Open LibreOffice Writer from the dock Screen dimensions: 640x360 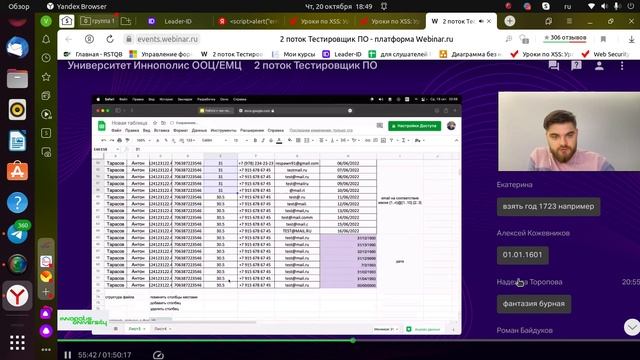tap(18, 140)
